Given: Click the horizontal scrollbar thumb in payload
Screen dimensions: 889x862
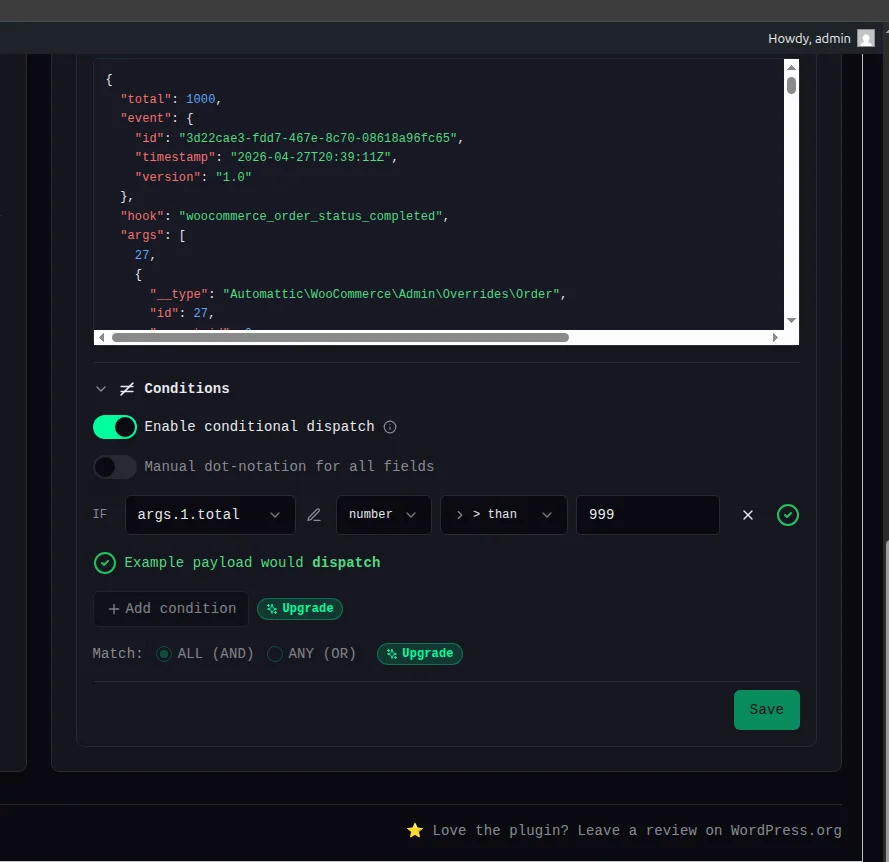Looking at the screenshot, I should (340, 337).
